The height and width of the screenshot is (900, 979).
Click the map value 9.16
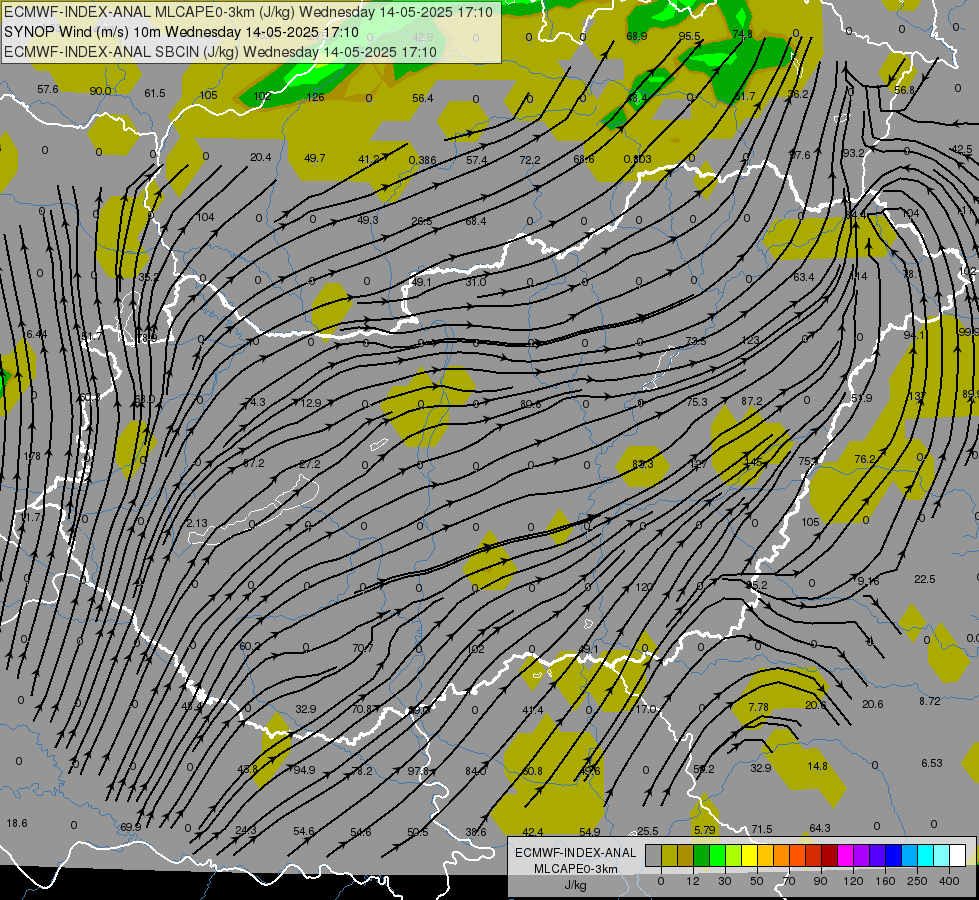[x=868, y=581]
